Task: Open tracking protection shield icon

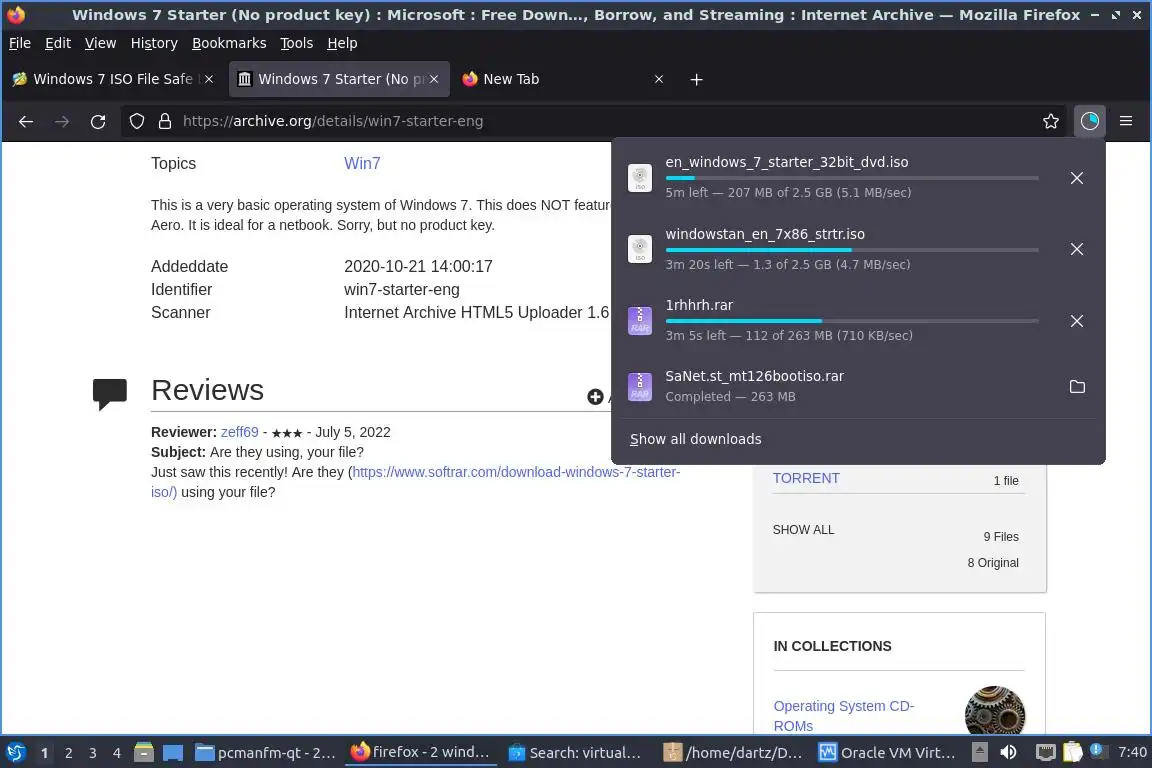Action: click(137, 121)
